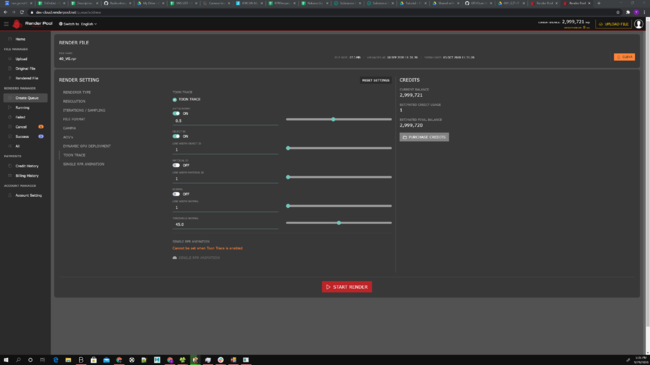Jump to Dynamic GPU Deployment section
Screen dimensions: 650x365
[87, 146]
